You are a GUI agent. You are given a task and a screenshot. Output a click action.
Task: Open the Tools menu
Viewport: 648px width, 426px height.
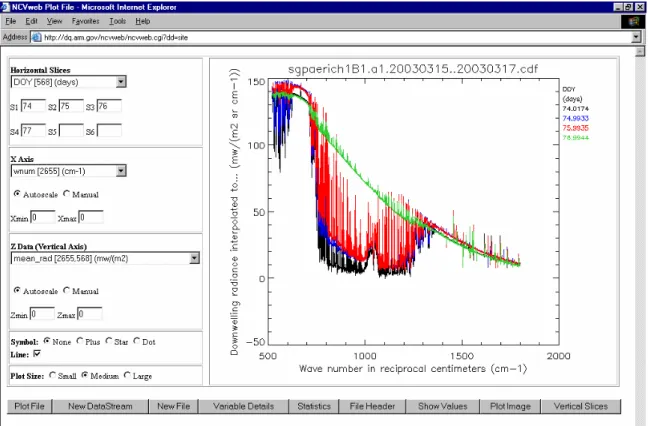click(117, 21)
